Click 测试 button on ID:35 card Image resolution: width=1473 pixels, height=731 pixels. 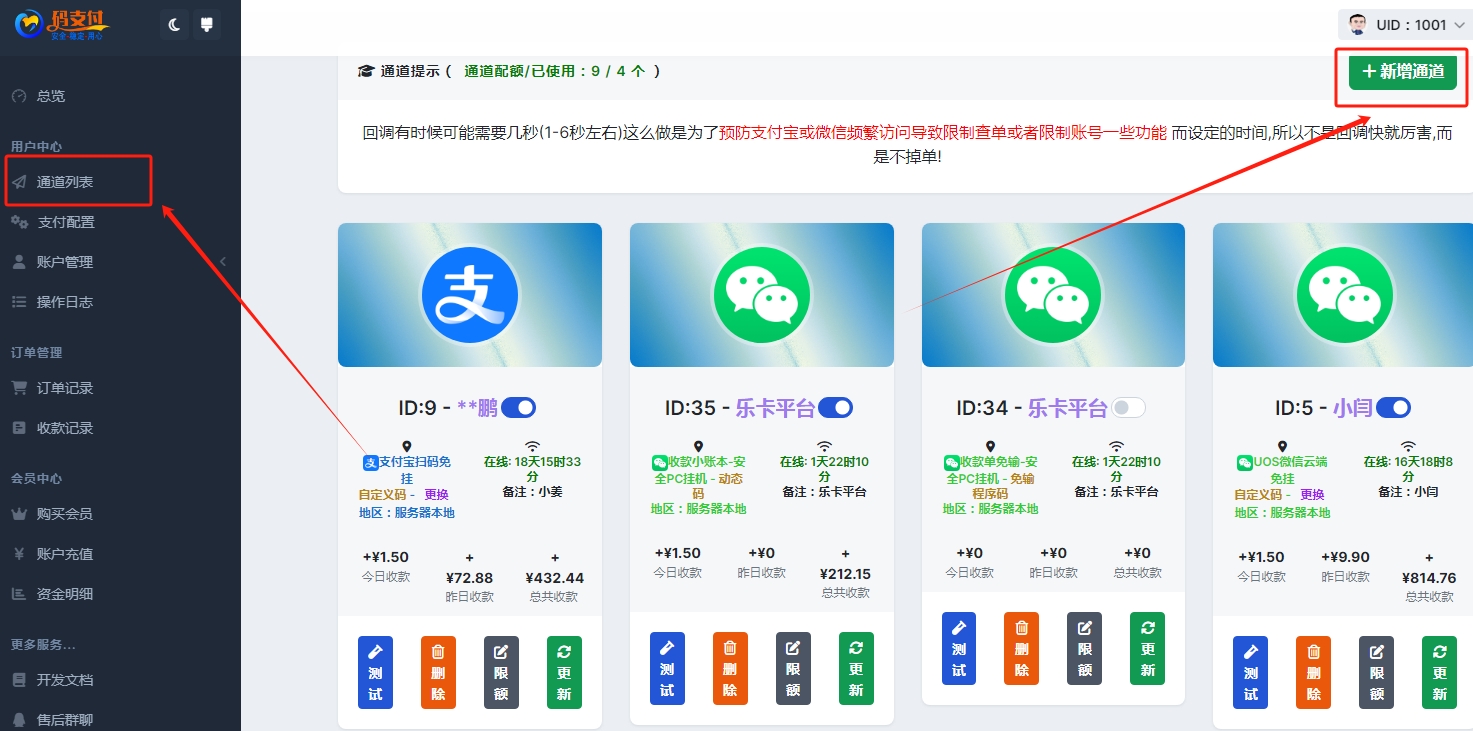point(667,668)
